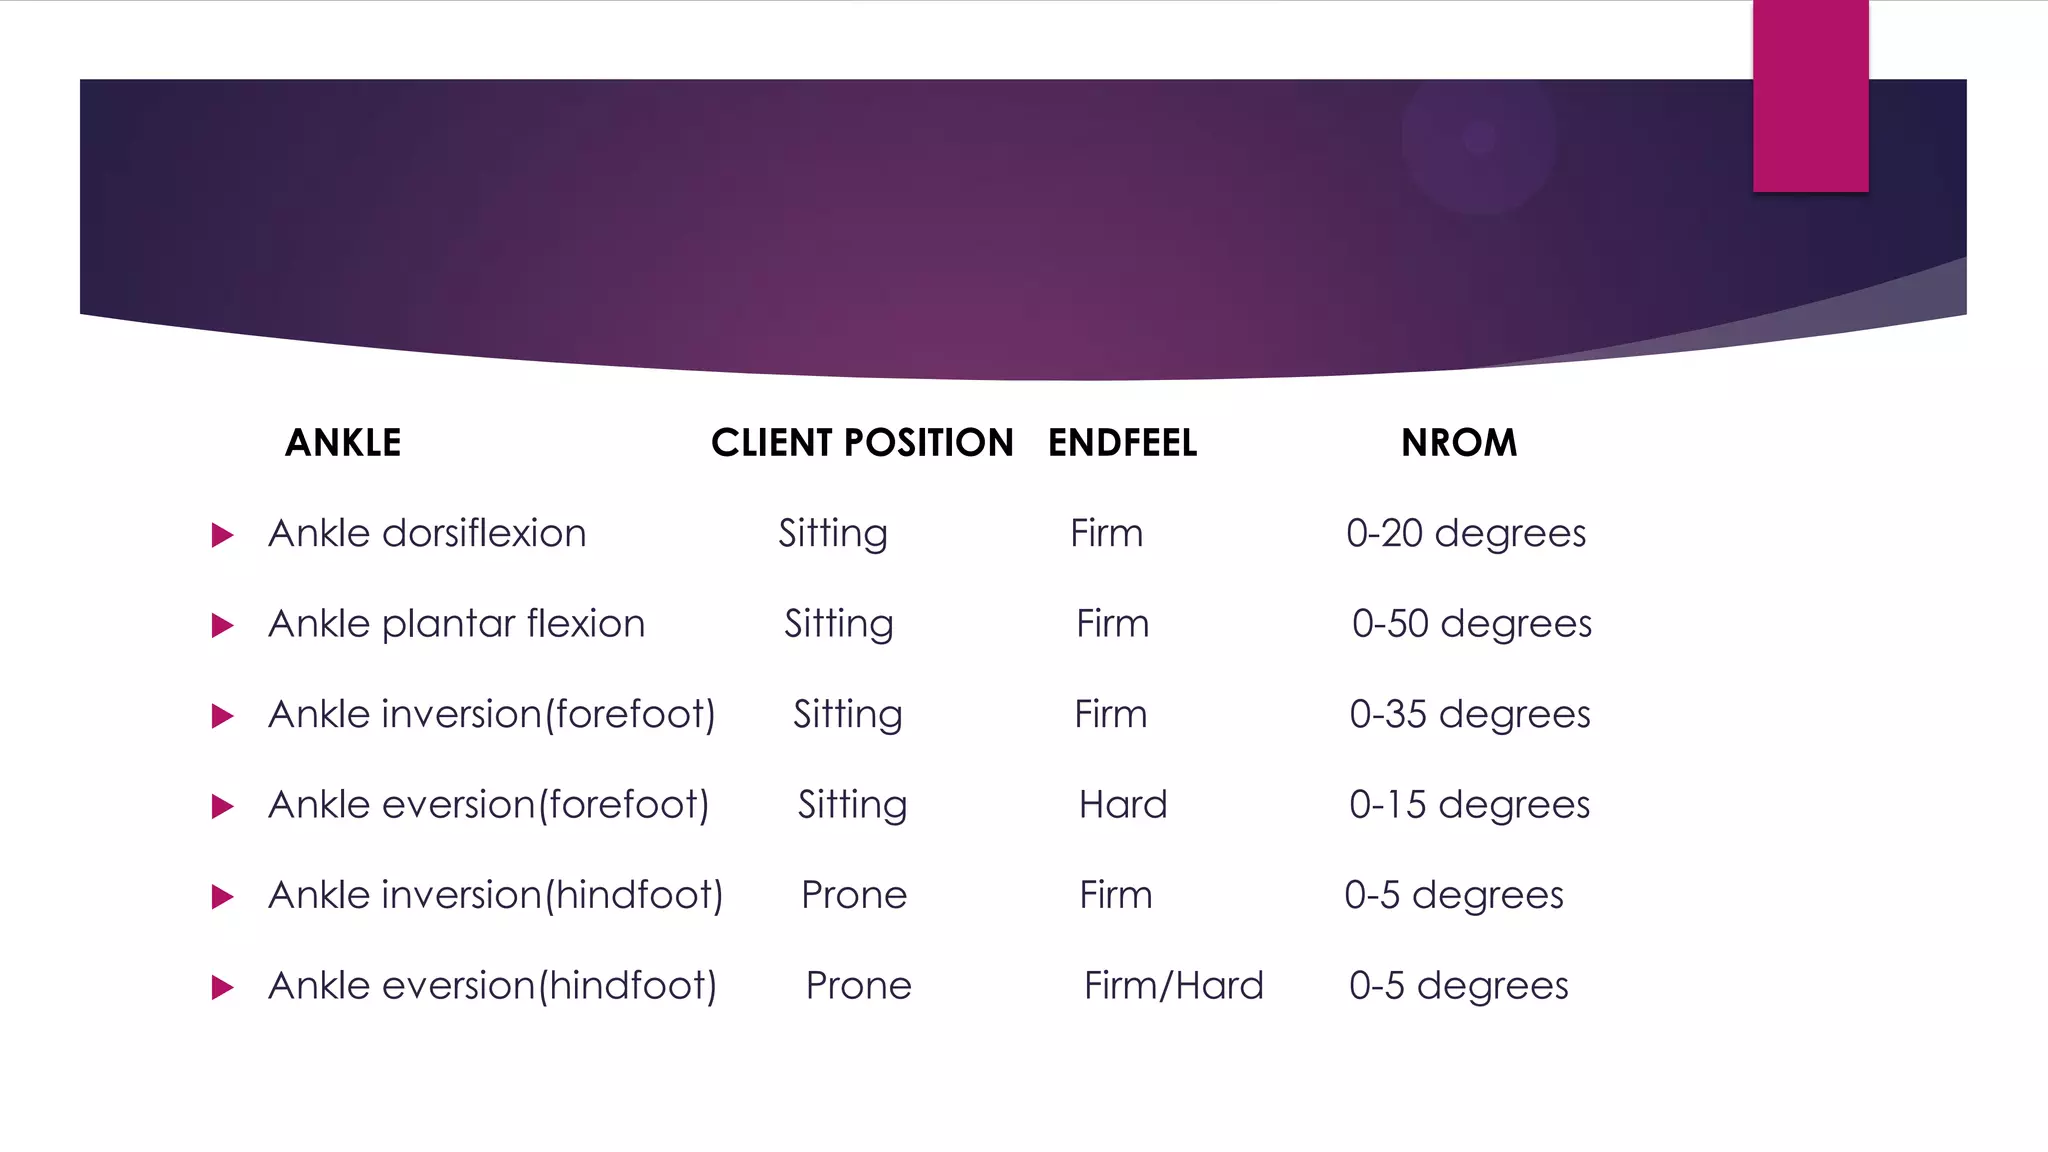
Task: Click Prone in the hindfoot inversion row
Action: coord(854,895)
